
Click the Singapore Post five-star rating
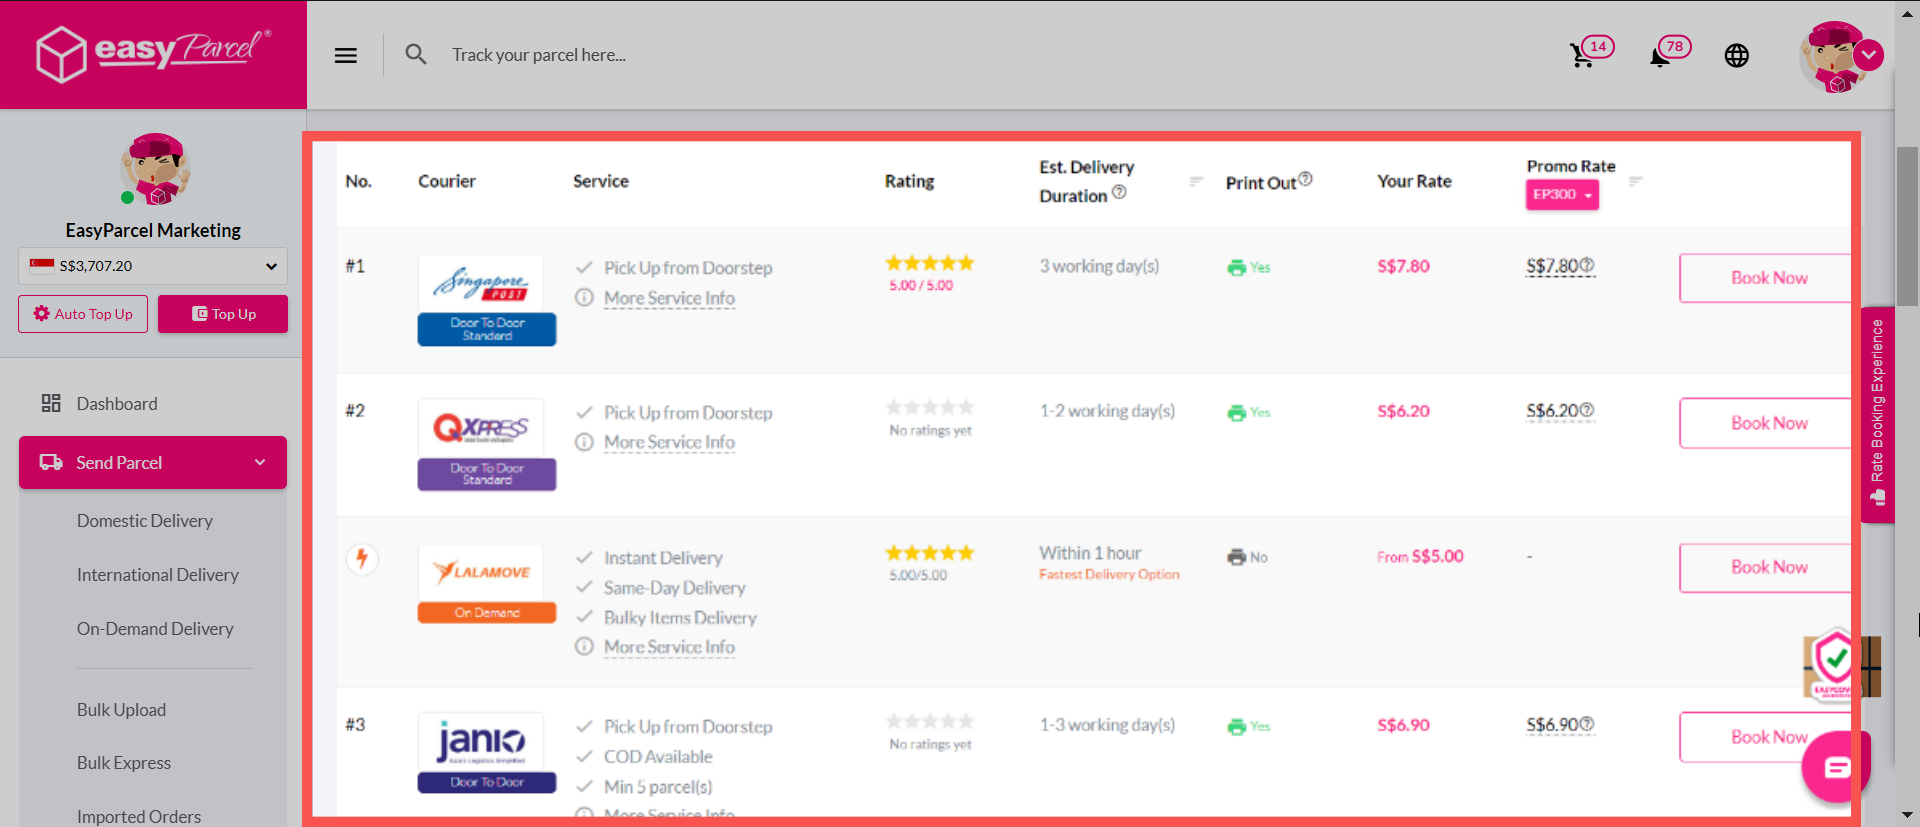pyautogui.click(x=929, y=263)
